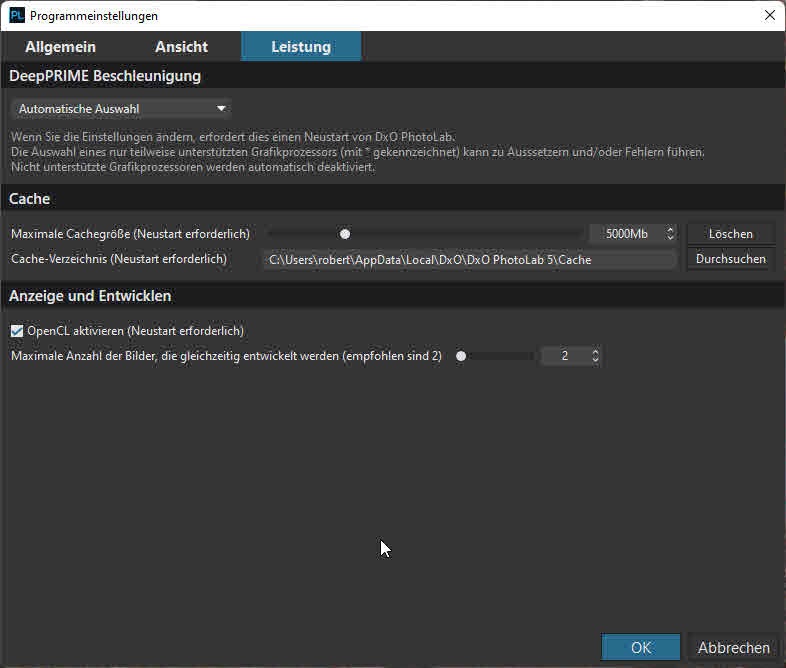Confirm settings with the OK button
Screen dimensions: 786x668
pos(641,648)
